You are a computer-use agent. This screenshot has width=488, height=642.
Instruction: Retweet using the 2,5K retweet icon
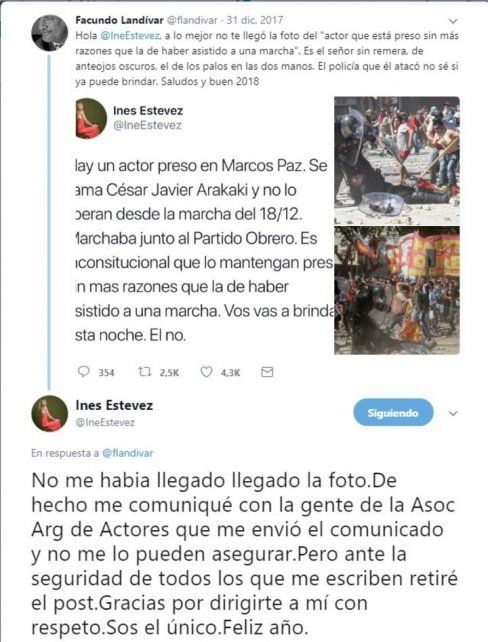click(145, 372)
